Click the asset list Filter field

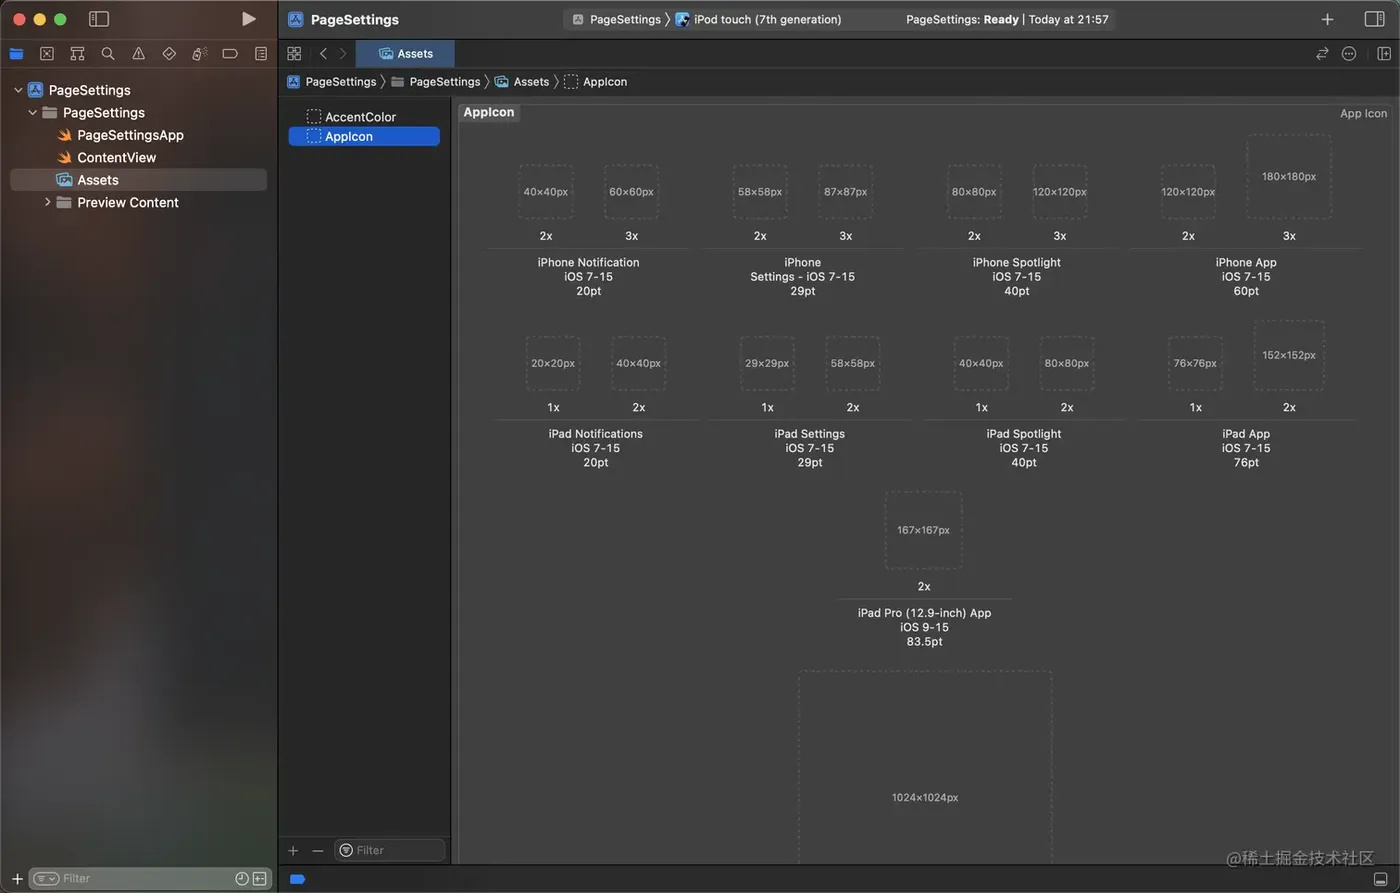(390, 850)
